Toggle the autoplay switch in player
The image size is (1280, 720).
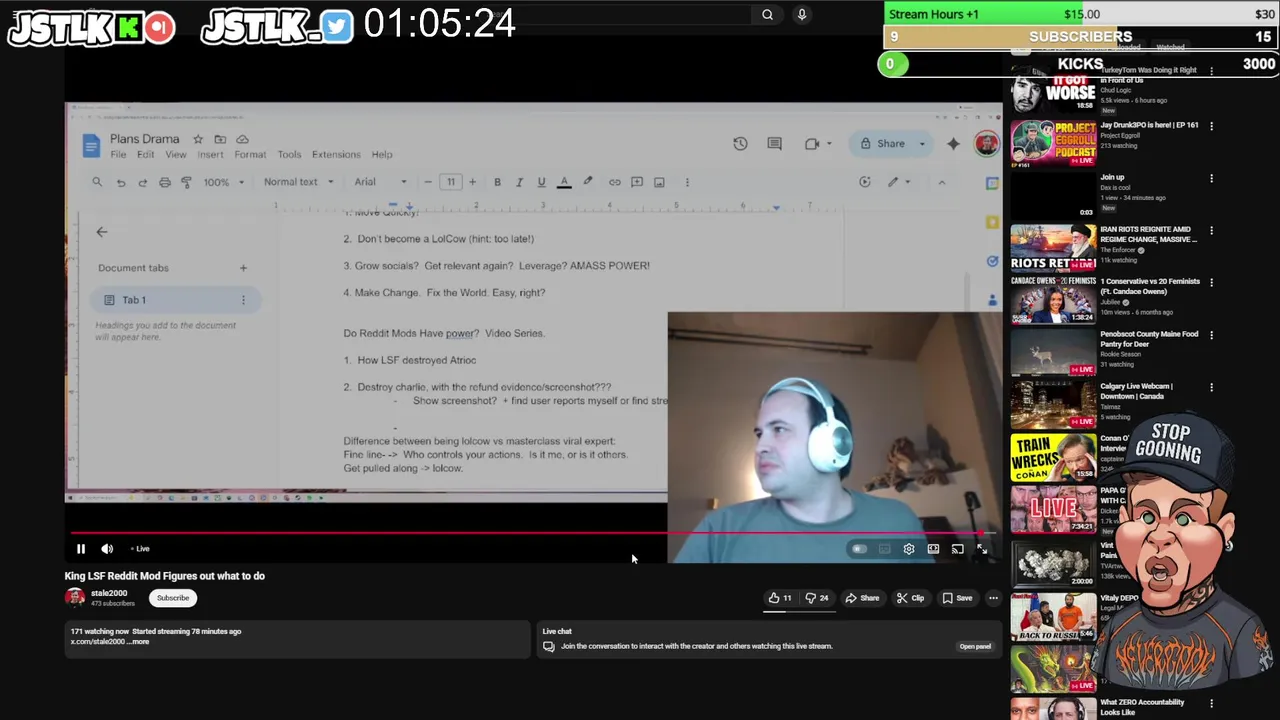tap(859, 549)
